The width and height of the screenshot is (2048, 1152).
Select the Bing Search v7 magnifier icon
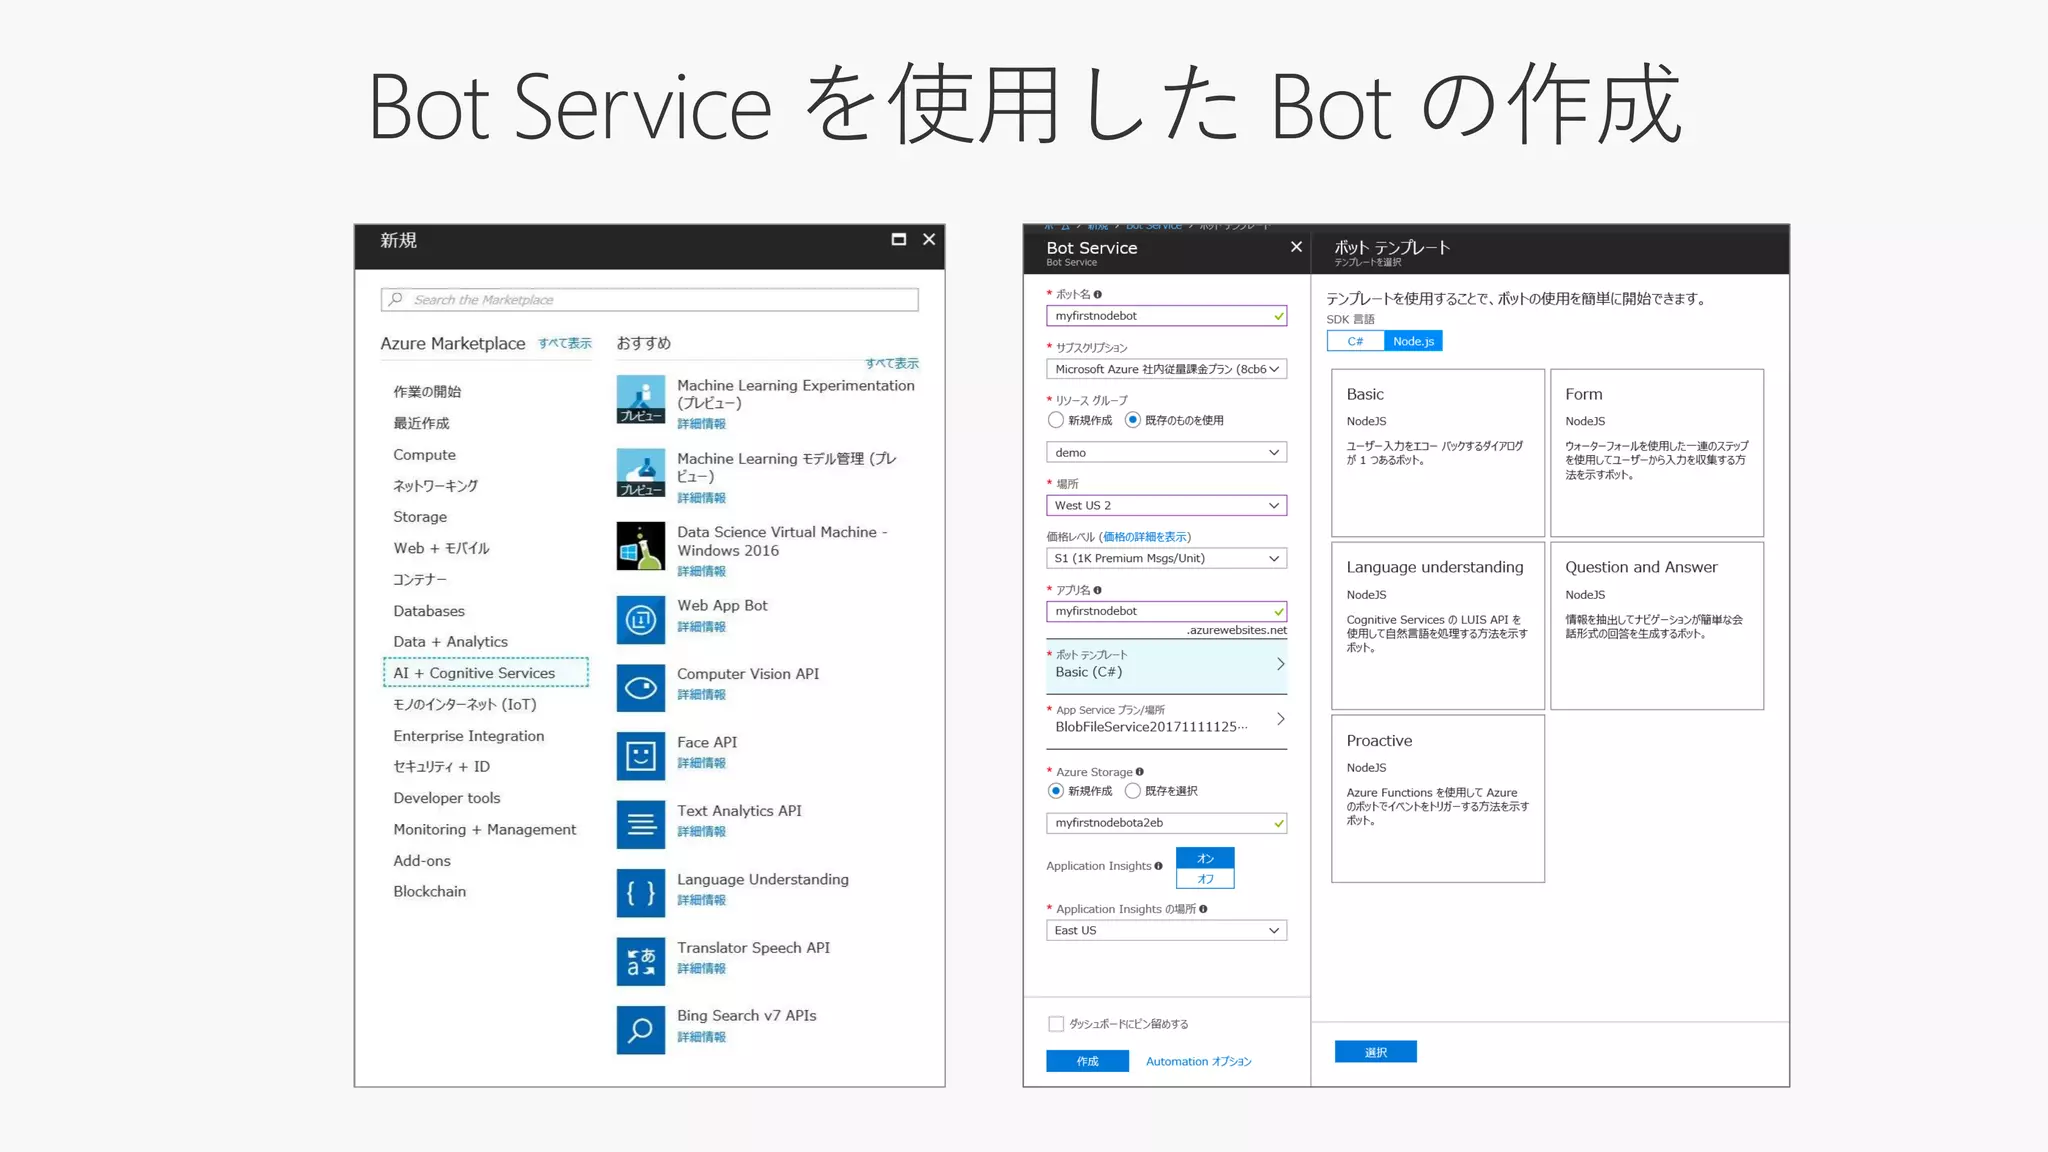(x=640, y=1030)
